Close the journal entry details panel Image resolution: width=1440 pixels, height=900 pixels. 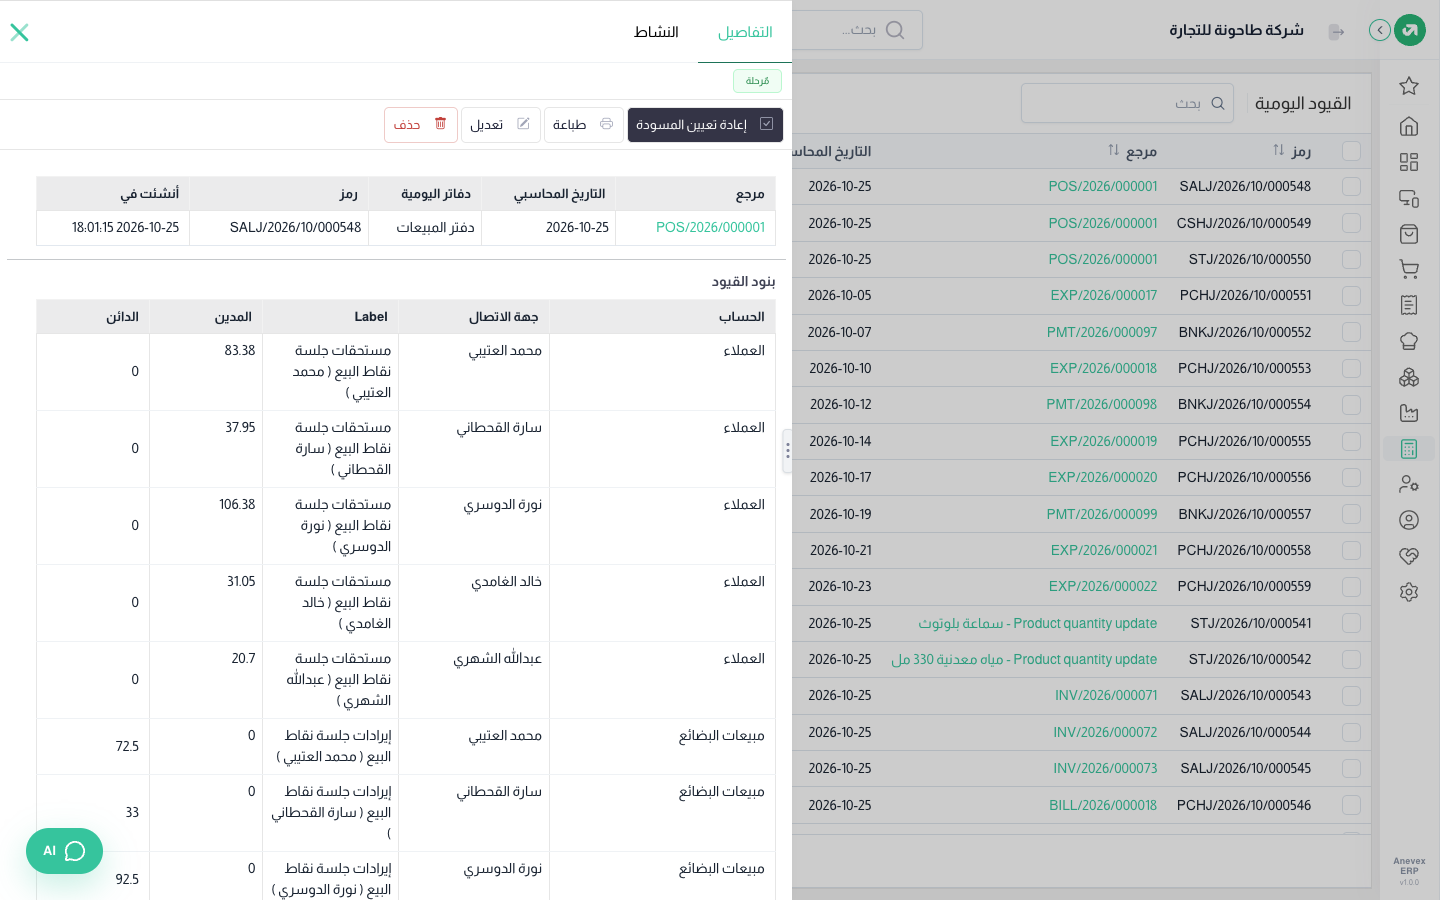tap(19, 32)
